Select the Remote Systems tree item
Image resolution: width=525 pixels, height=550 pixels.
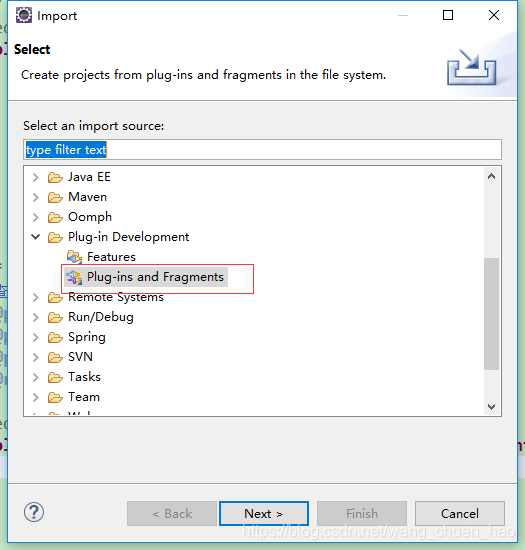pyautogui.click(x=116, y=297)
